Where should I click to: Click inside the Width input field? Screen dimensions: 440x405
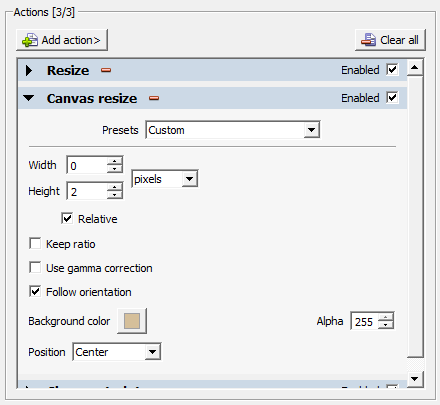tap(87, 165)
